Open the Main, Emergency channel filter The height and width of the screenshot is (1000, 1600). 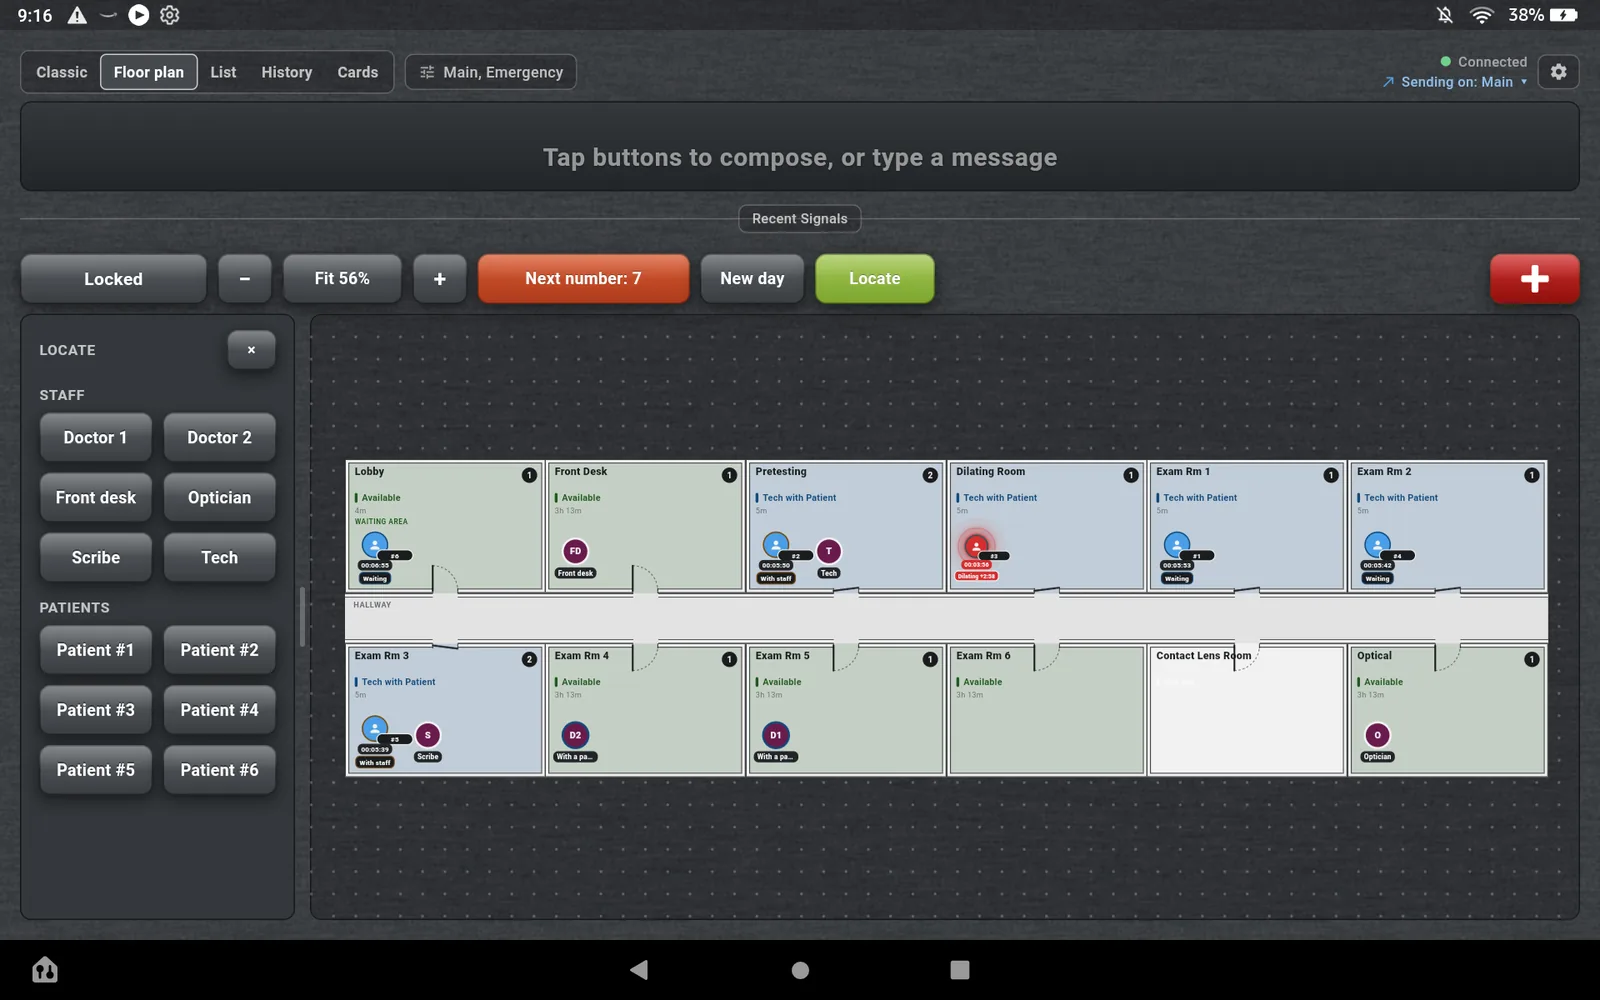click(x=491, y=72)
